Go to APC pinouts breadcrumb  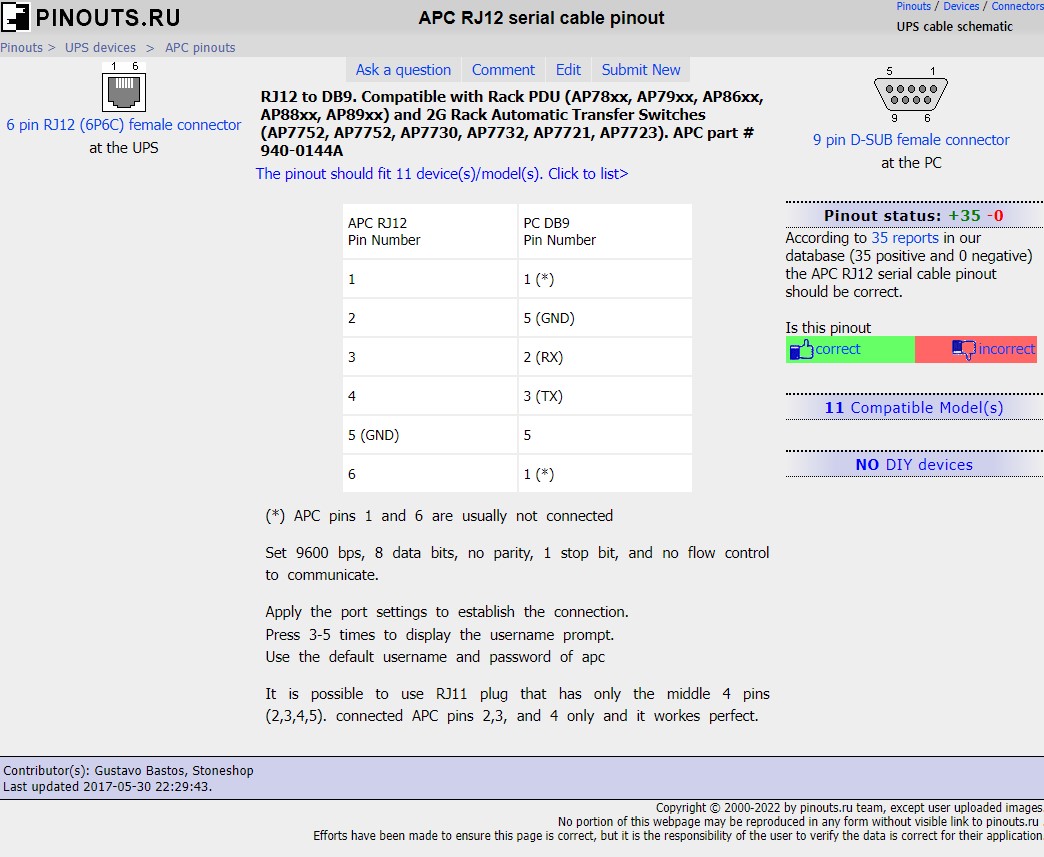(x=200, y=47)
